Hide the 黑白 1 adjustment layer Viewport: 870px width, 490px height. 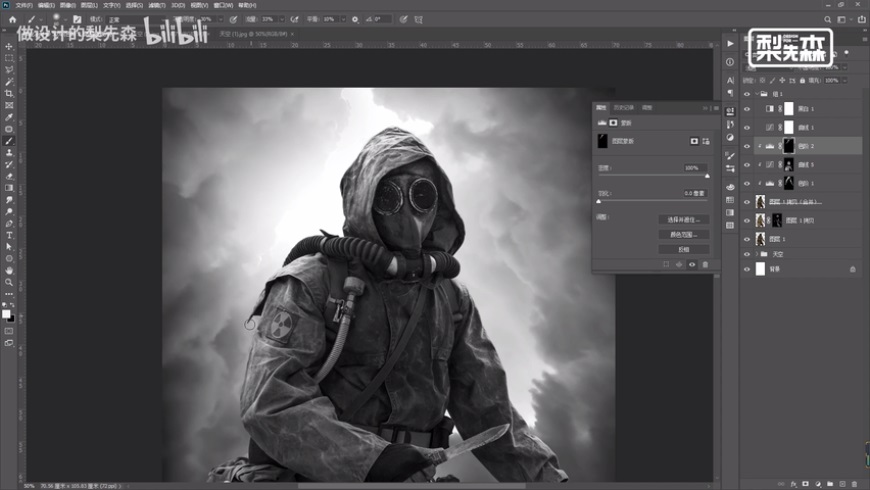747,109
